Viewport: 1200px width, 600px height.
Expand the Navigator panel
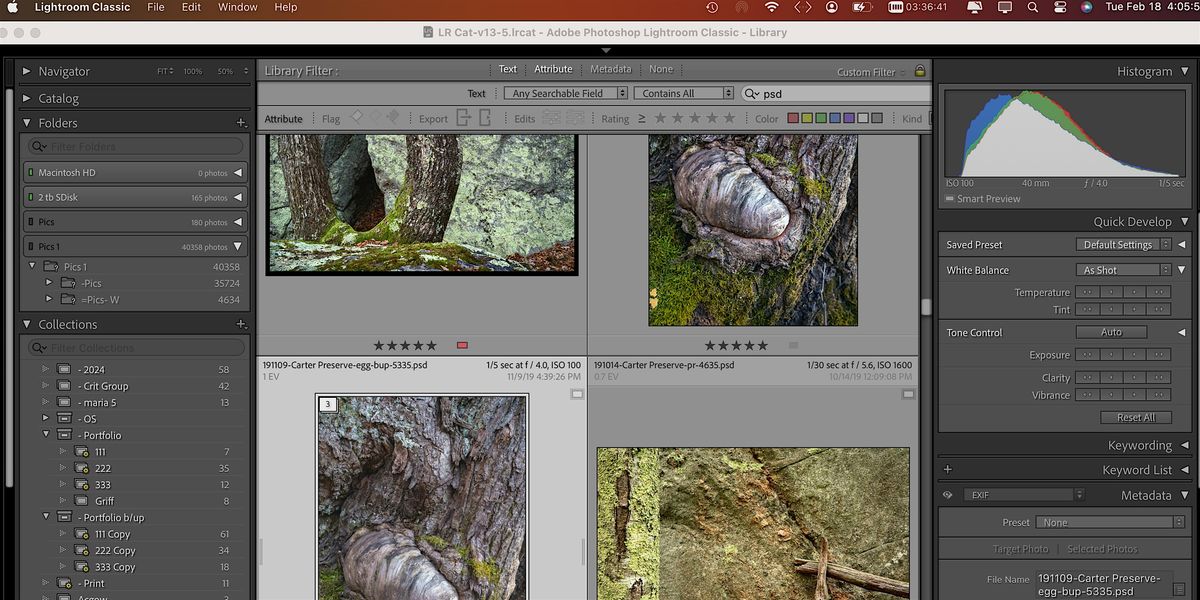click(x=27, y=72)
